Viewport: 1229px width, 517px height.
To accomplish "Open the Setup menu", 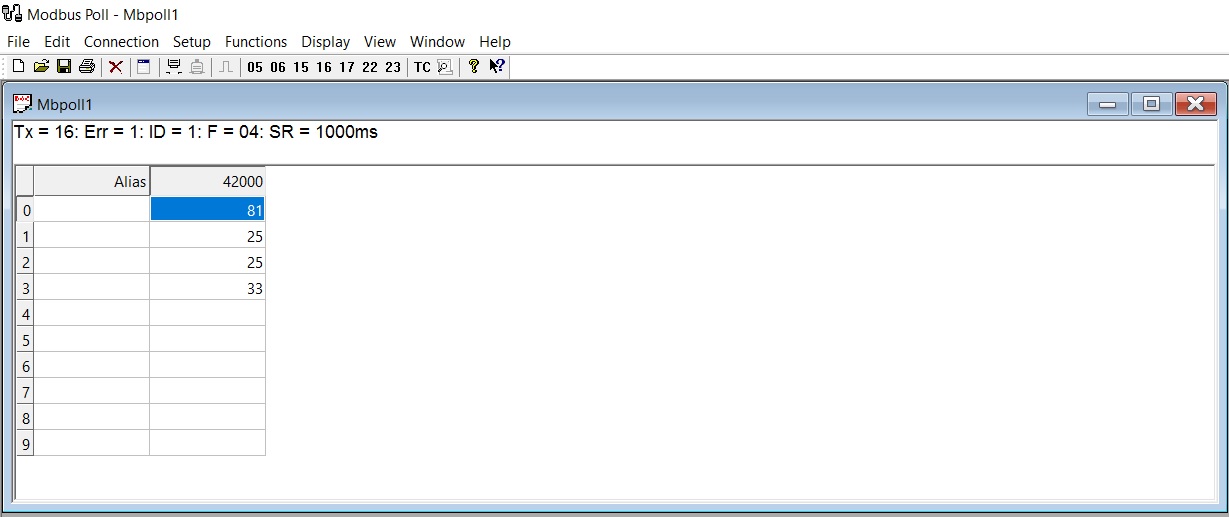I will pos(192,42).
